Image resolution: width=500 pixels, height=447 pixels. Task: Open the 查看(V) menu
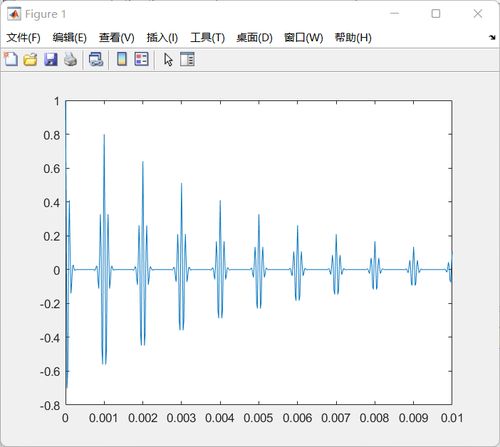pos(117,38)
